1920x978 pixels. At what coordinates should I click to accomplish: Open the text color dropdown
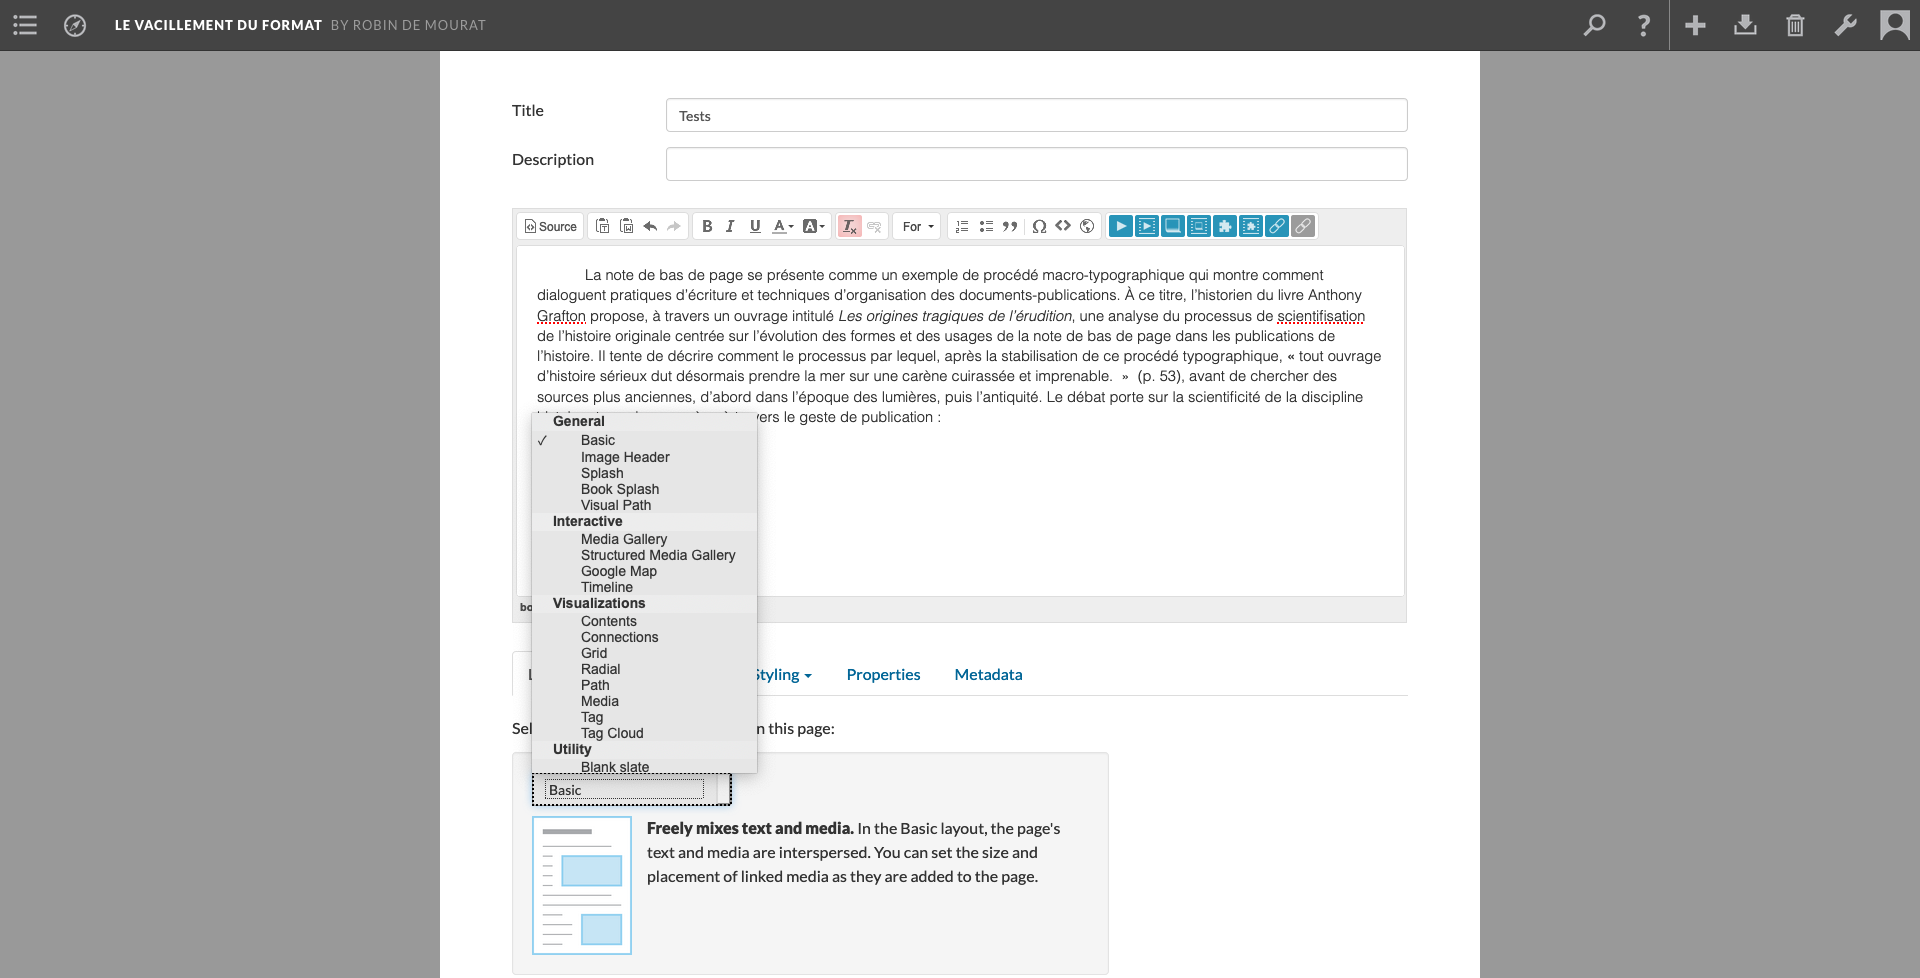[x=783, y=227]
